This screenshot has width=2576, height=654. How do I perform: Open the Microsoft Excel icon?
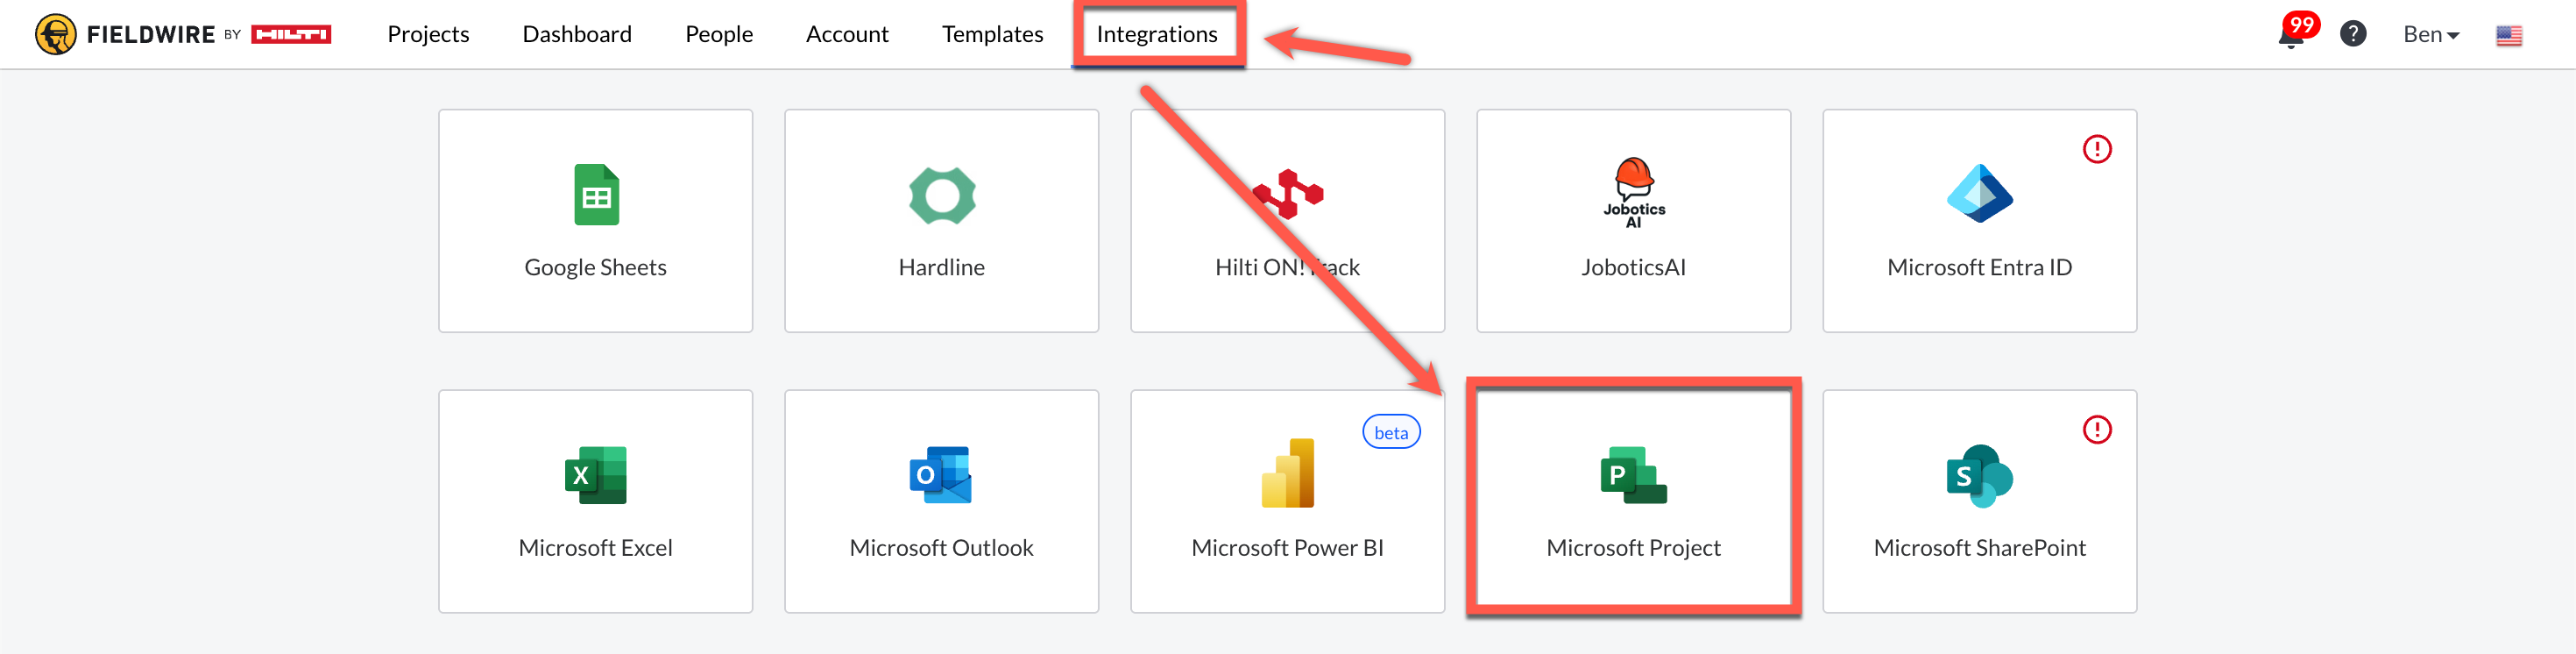pyautogui.click(x=596, y=475)
